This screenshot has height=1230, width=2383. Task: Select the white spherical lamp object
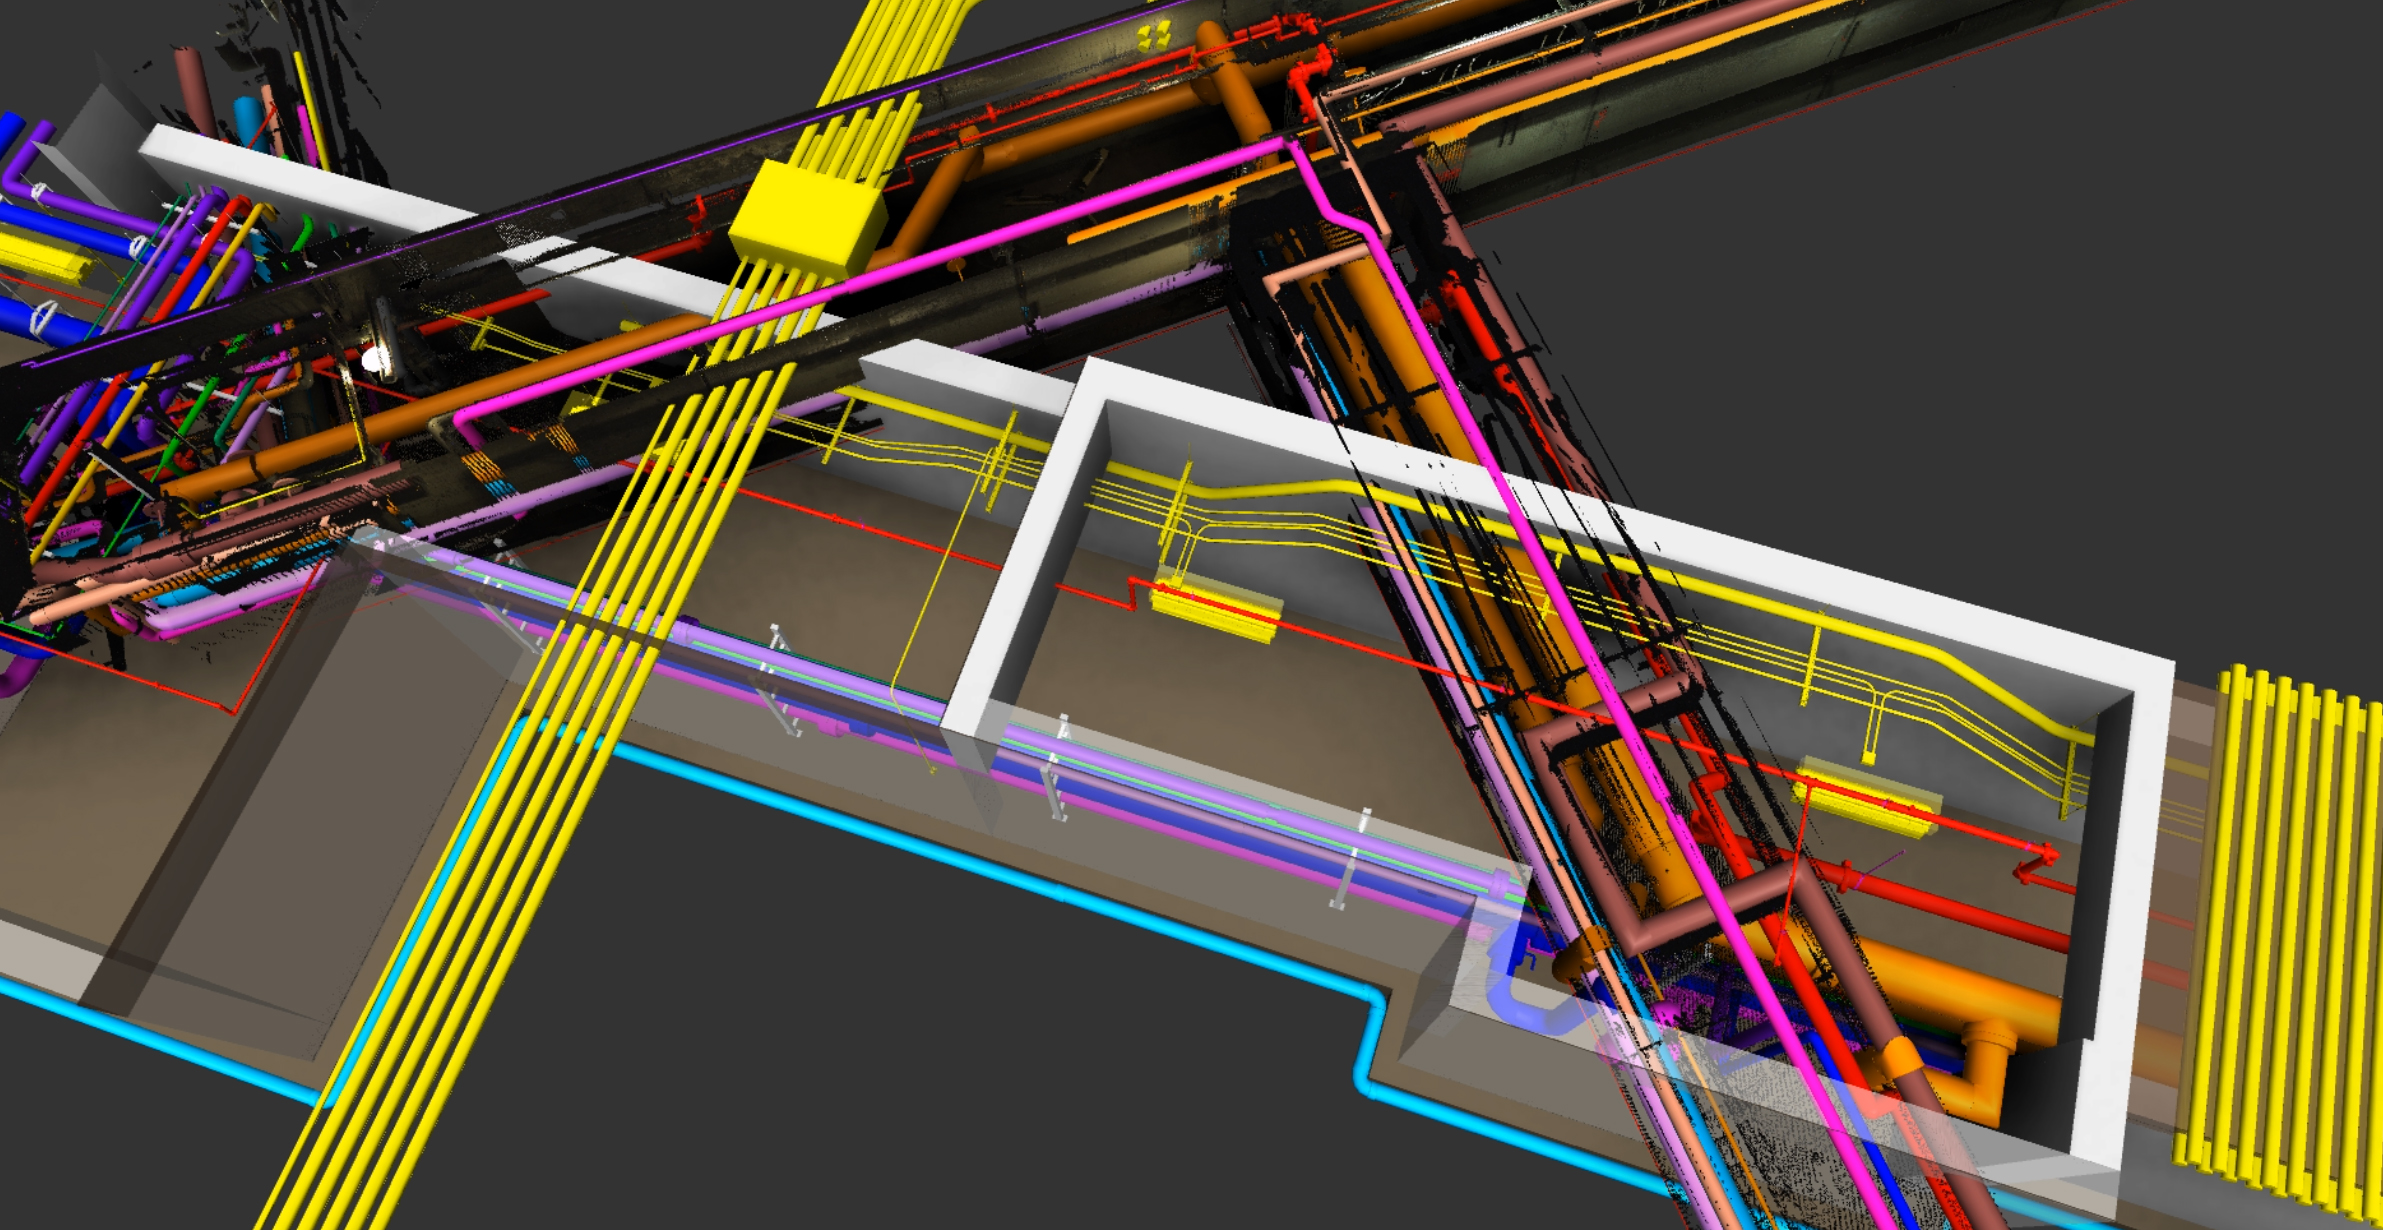[x=374, y=359]
